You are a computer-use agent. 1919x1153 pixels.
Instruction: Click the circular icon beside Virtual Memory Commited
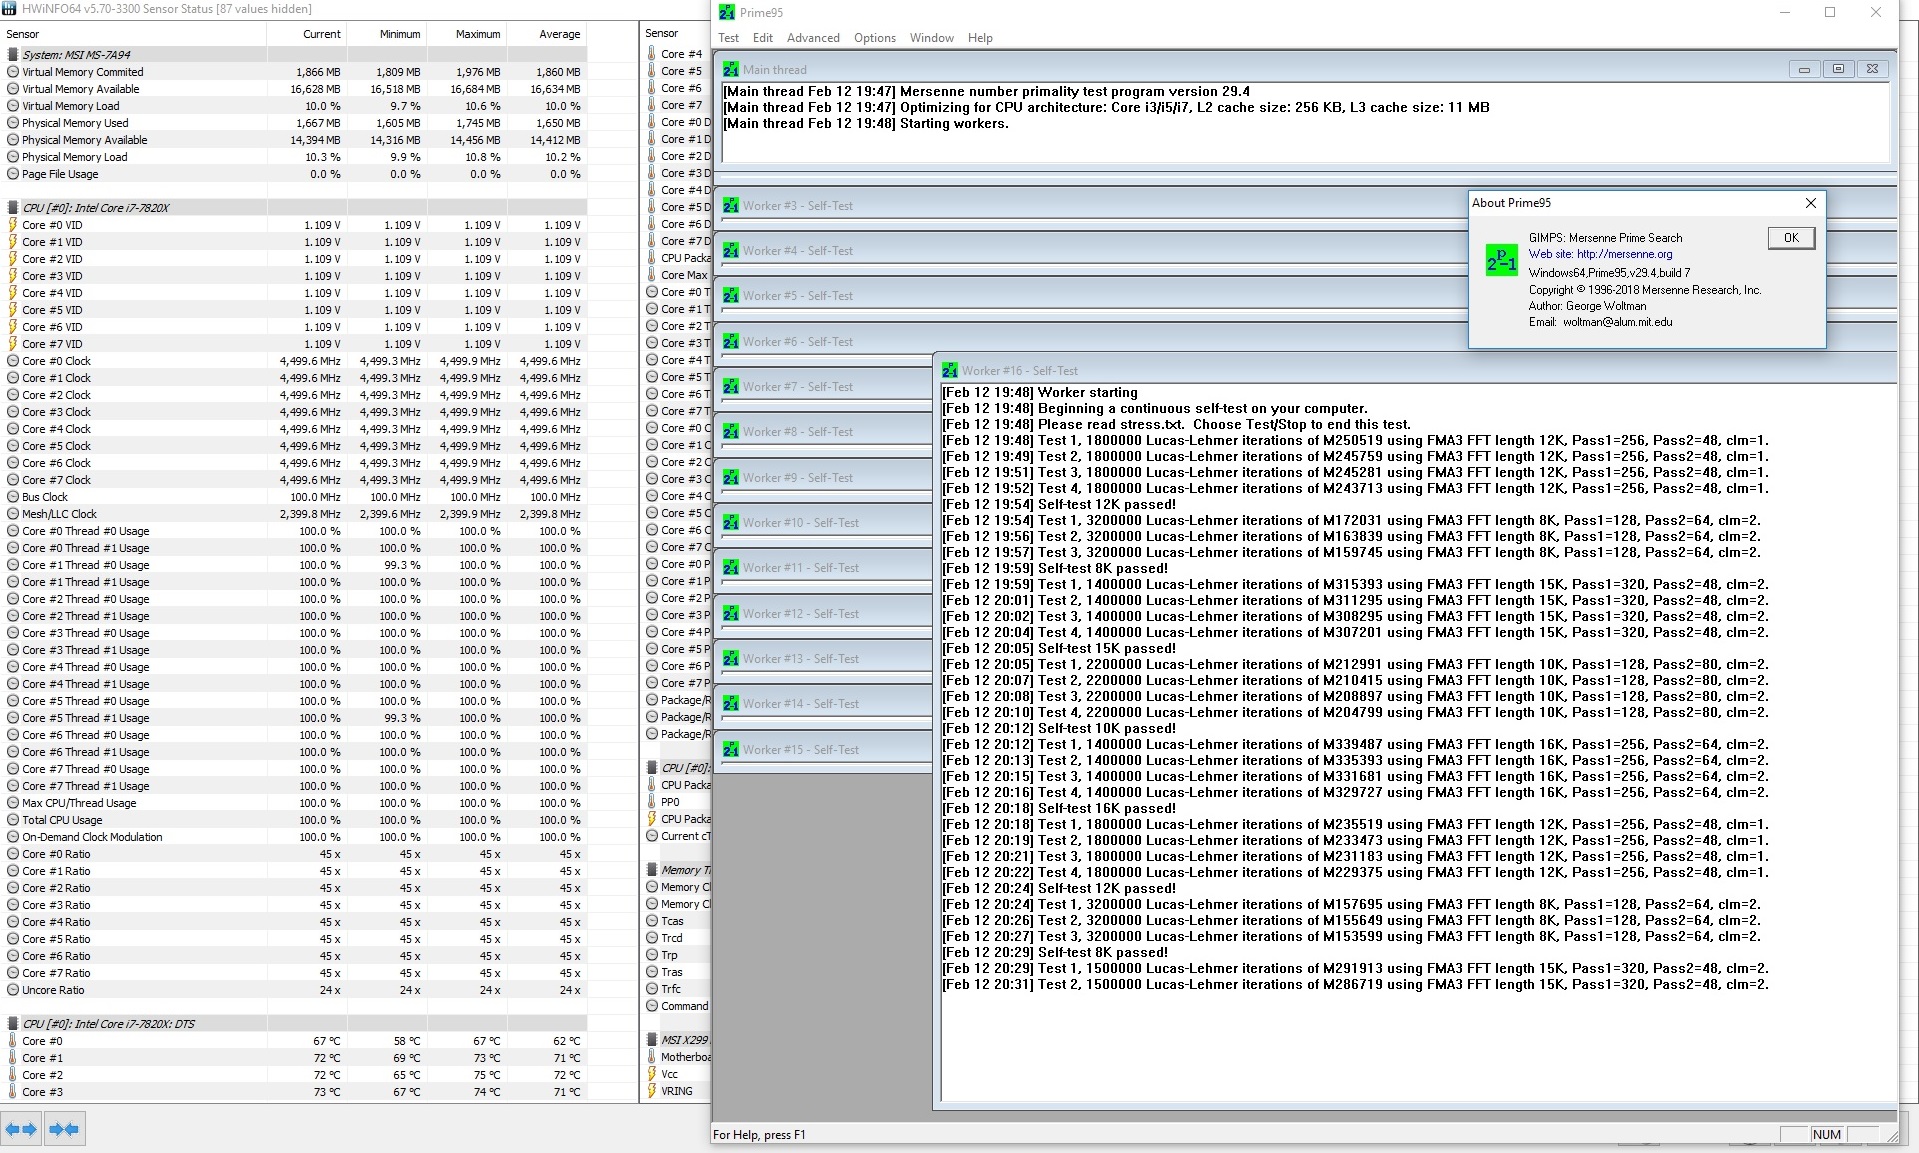pyautogui.click(x=13, y=72)
